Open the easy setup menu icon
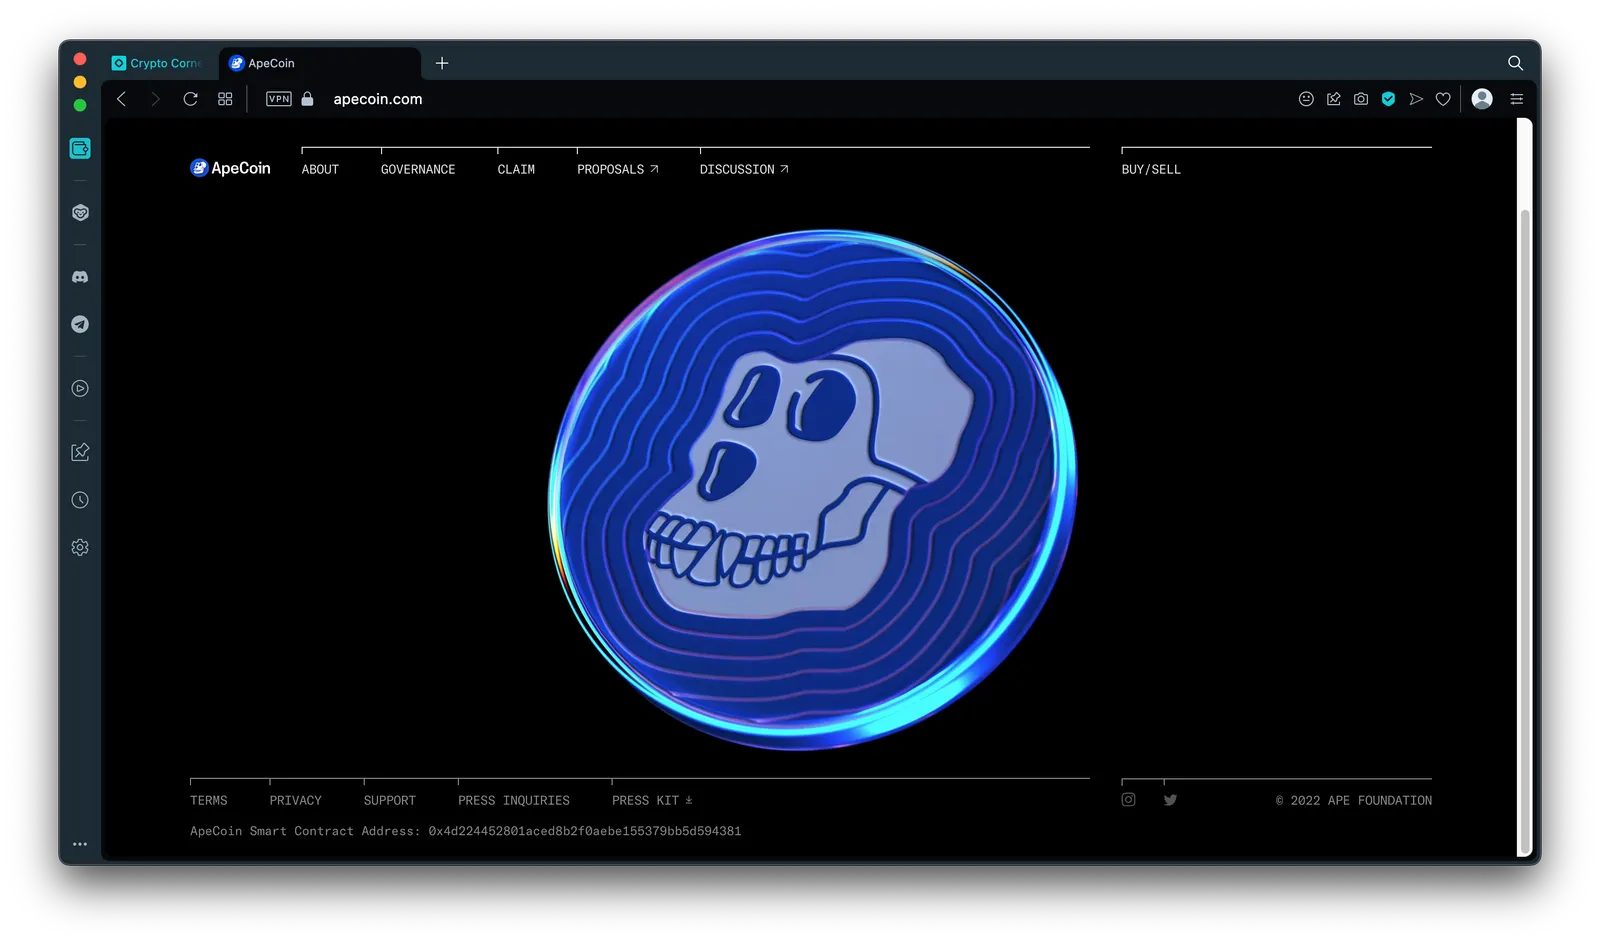 pos(1517,99)
